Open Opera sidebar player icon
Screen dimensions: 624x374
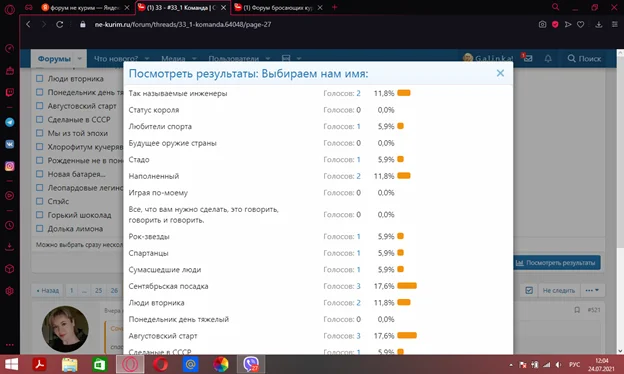click(x=10, y=196)
